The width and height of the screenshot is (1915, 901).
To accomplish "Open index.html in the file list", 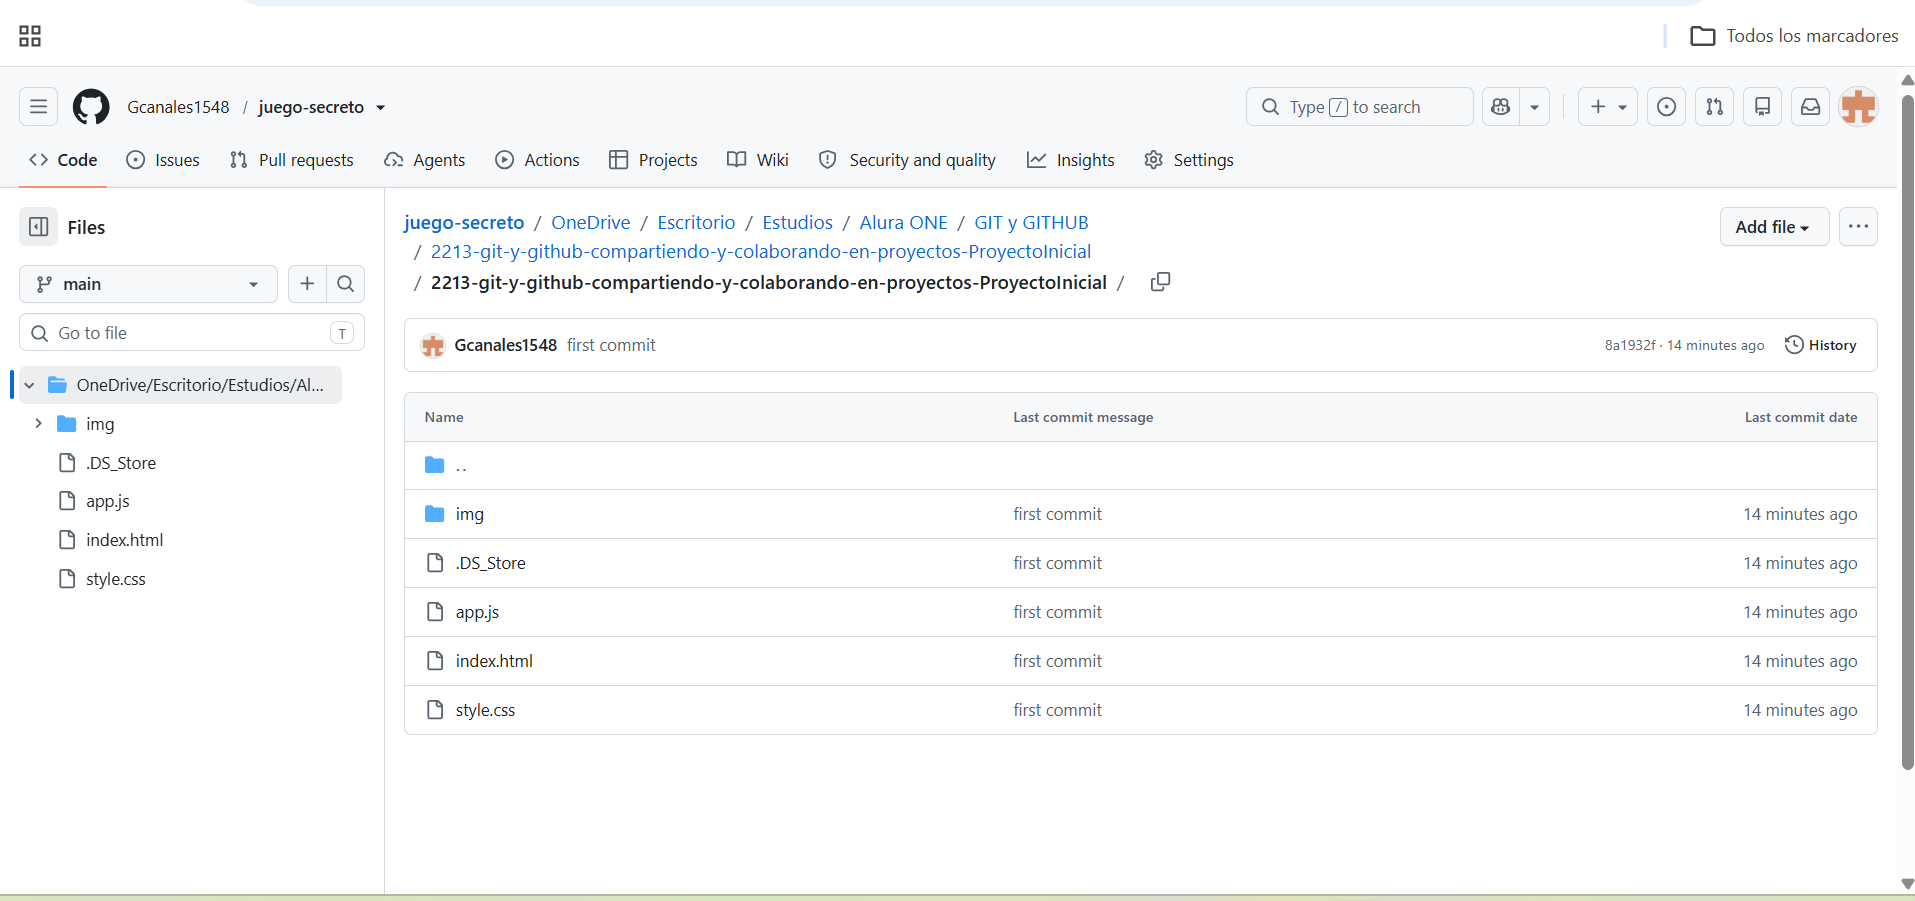I will pyautogui.click(x=494, y=661).
